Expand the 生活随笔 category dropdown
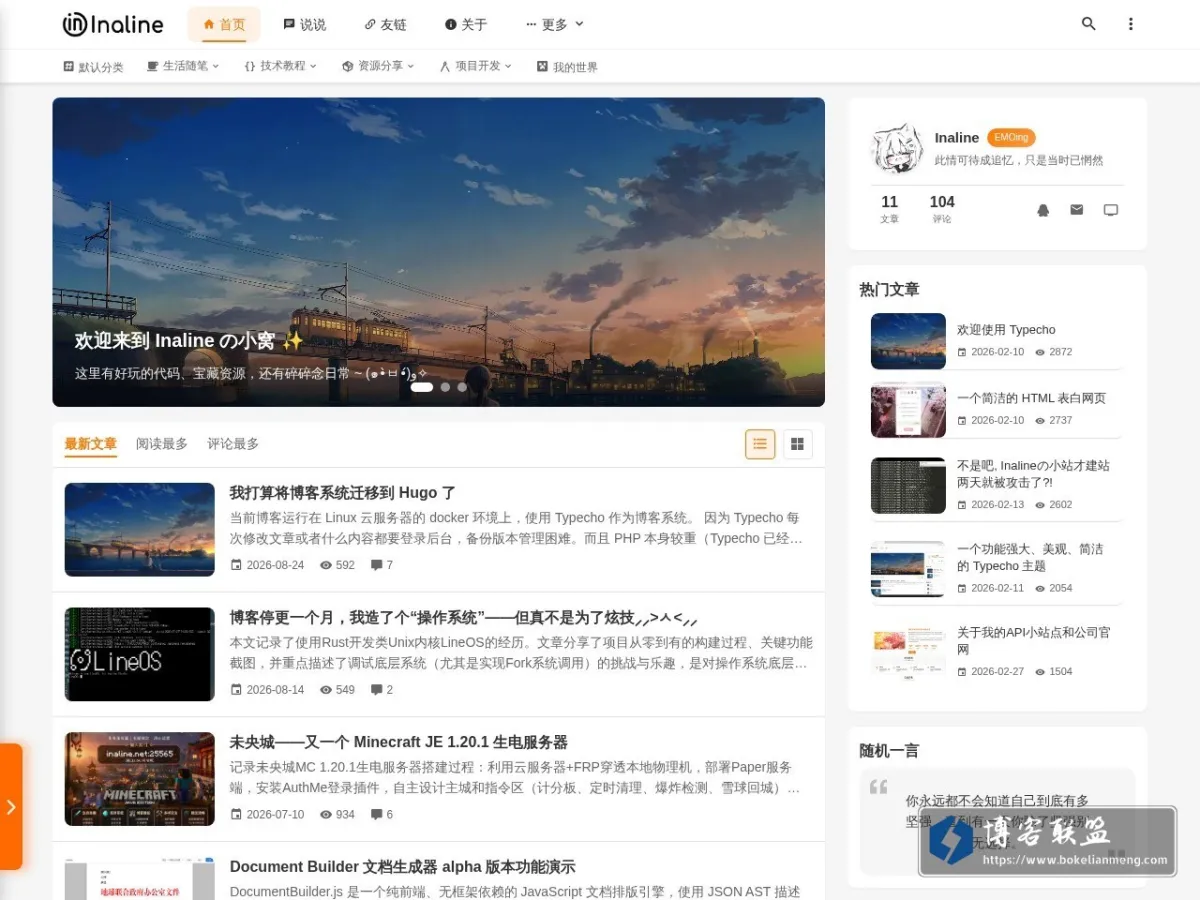Screen dimensions: 1200x900 183,66
